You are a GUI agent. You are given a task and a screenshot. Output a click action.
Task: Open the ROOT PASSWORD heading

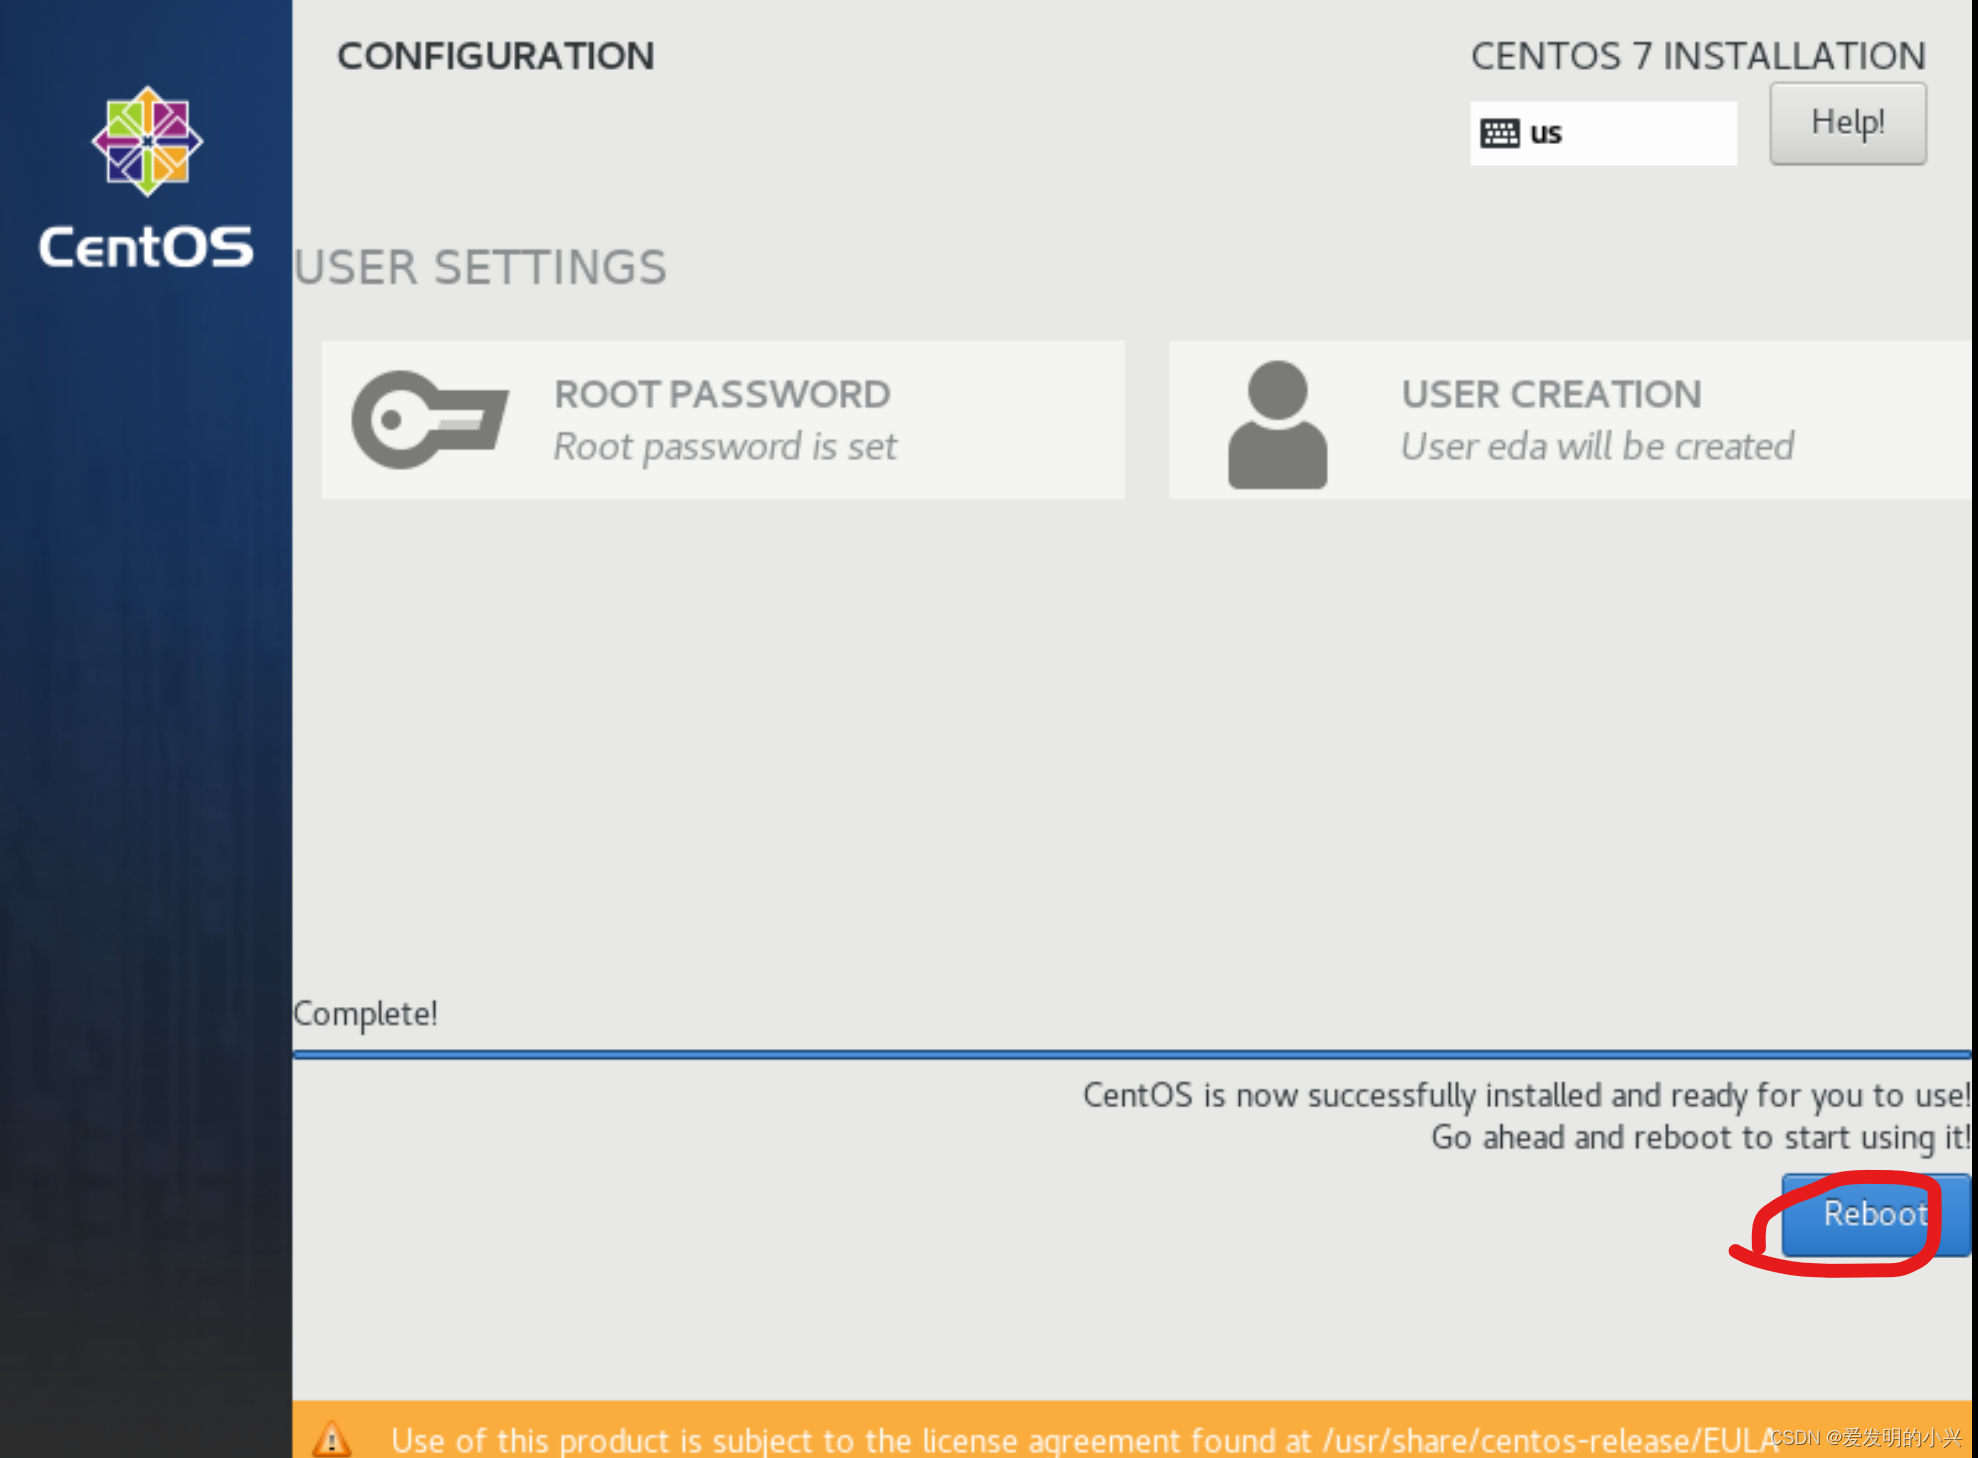click(x=722, y=394)
